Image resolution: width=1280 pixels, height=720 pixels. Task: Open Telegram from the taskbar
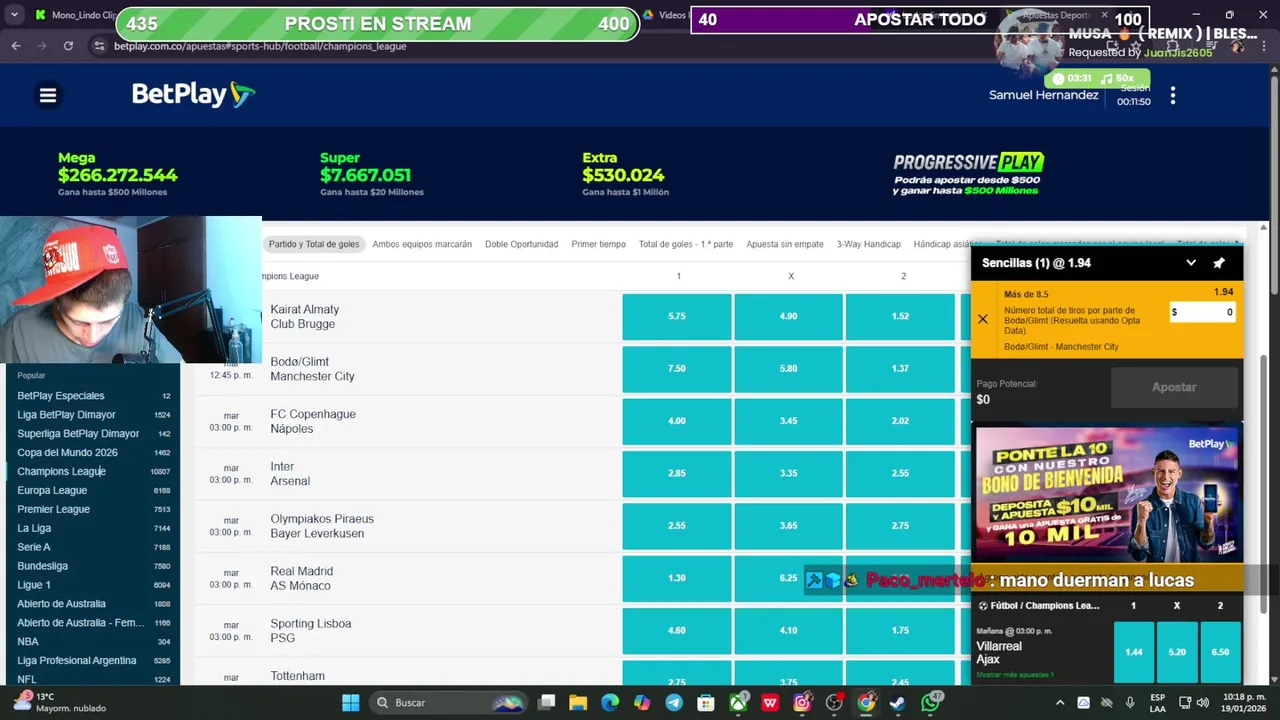(x=674, y=703)
